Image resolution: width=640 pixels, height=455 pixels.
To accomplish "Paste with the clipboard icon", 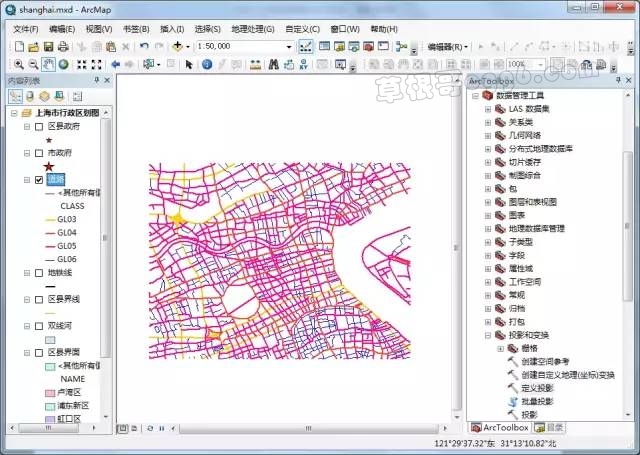I will 111,47.
